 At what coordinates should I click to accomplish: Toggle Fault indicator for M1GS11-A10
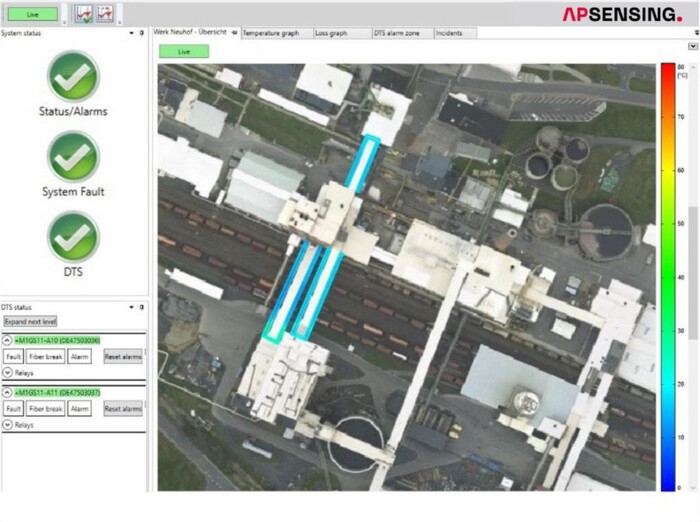click(x=14, y=355)
